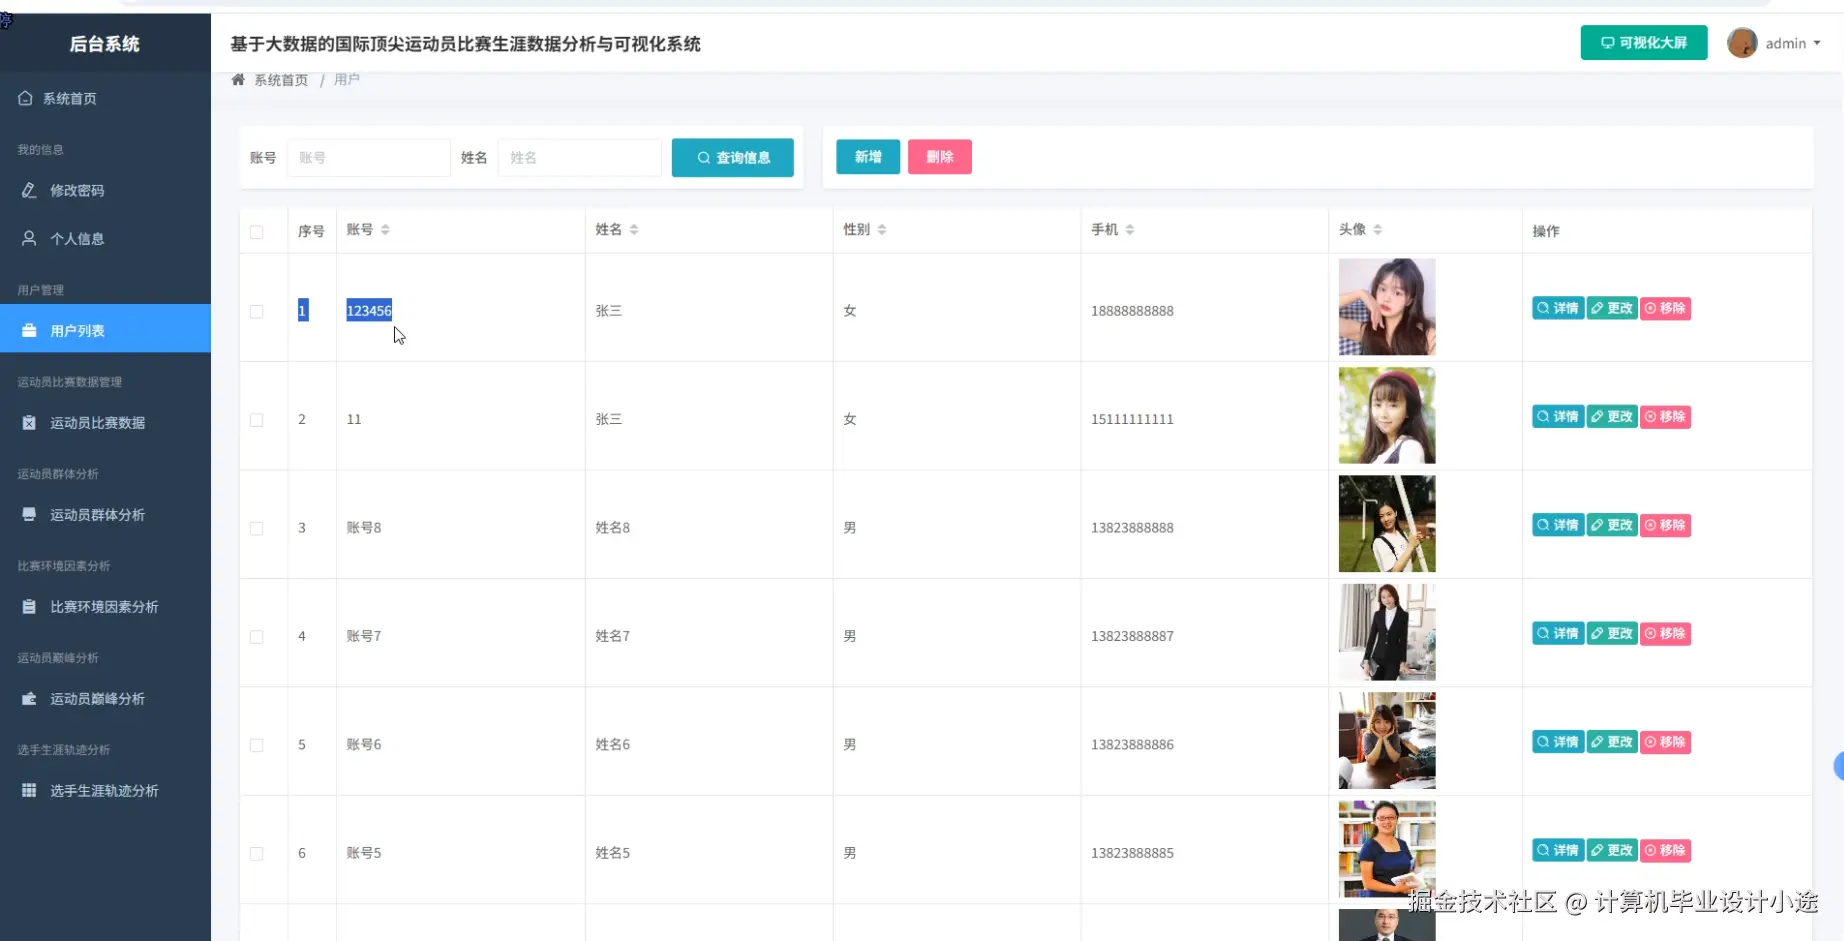Open 选手生涯轨迹分析 sidebar item
Viewport: 1844px width, 941px height.
[105, 790]
